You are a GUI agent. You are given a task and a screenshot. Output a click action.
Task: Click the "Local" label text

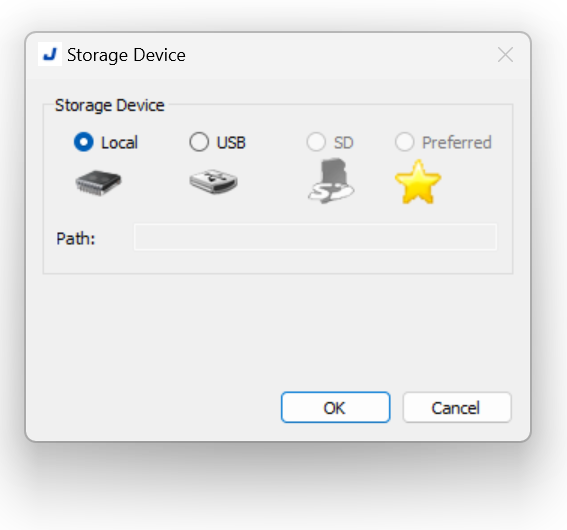tap(119, 142)
